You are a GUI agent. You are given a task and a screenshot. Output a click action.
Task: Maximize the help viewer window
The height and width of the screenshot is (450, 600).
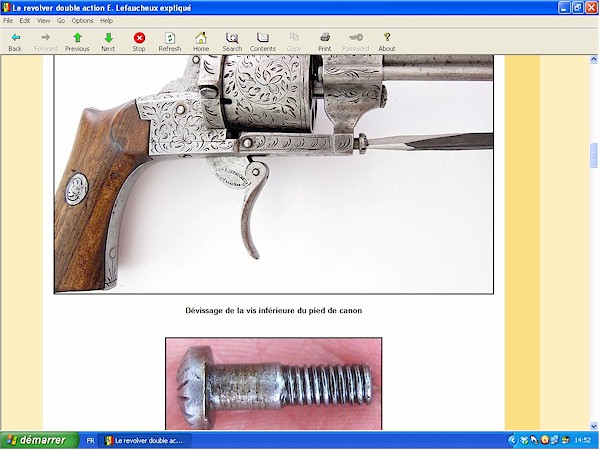coord(578,8)
